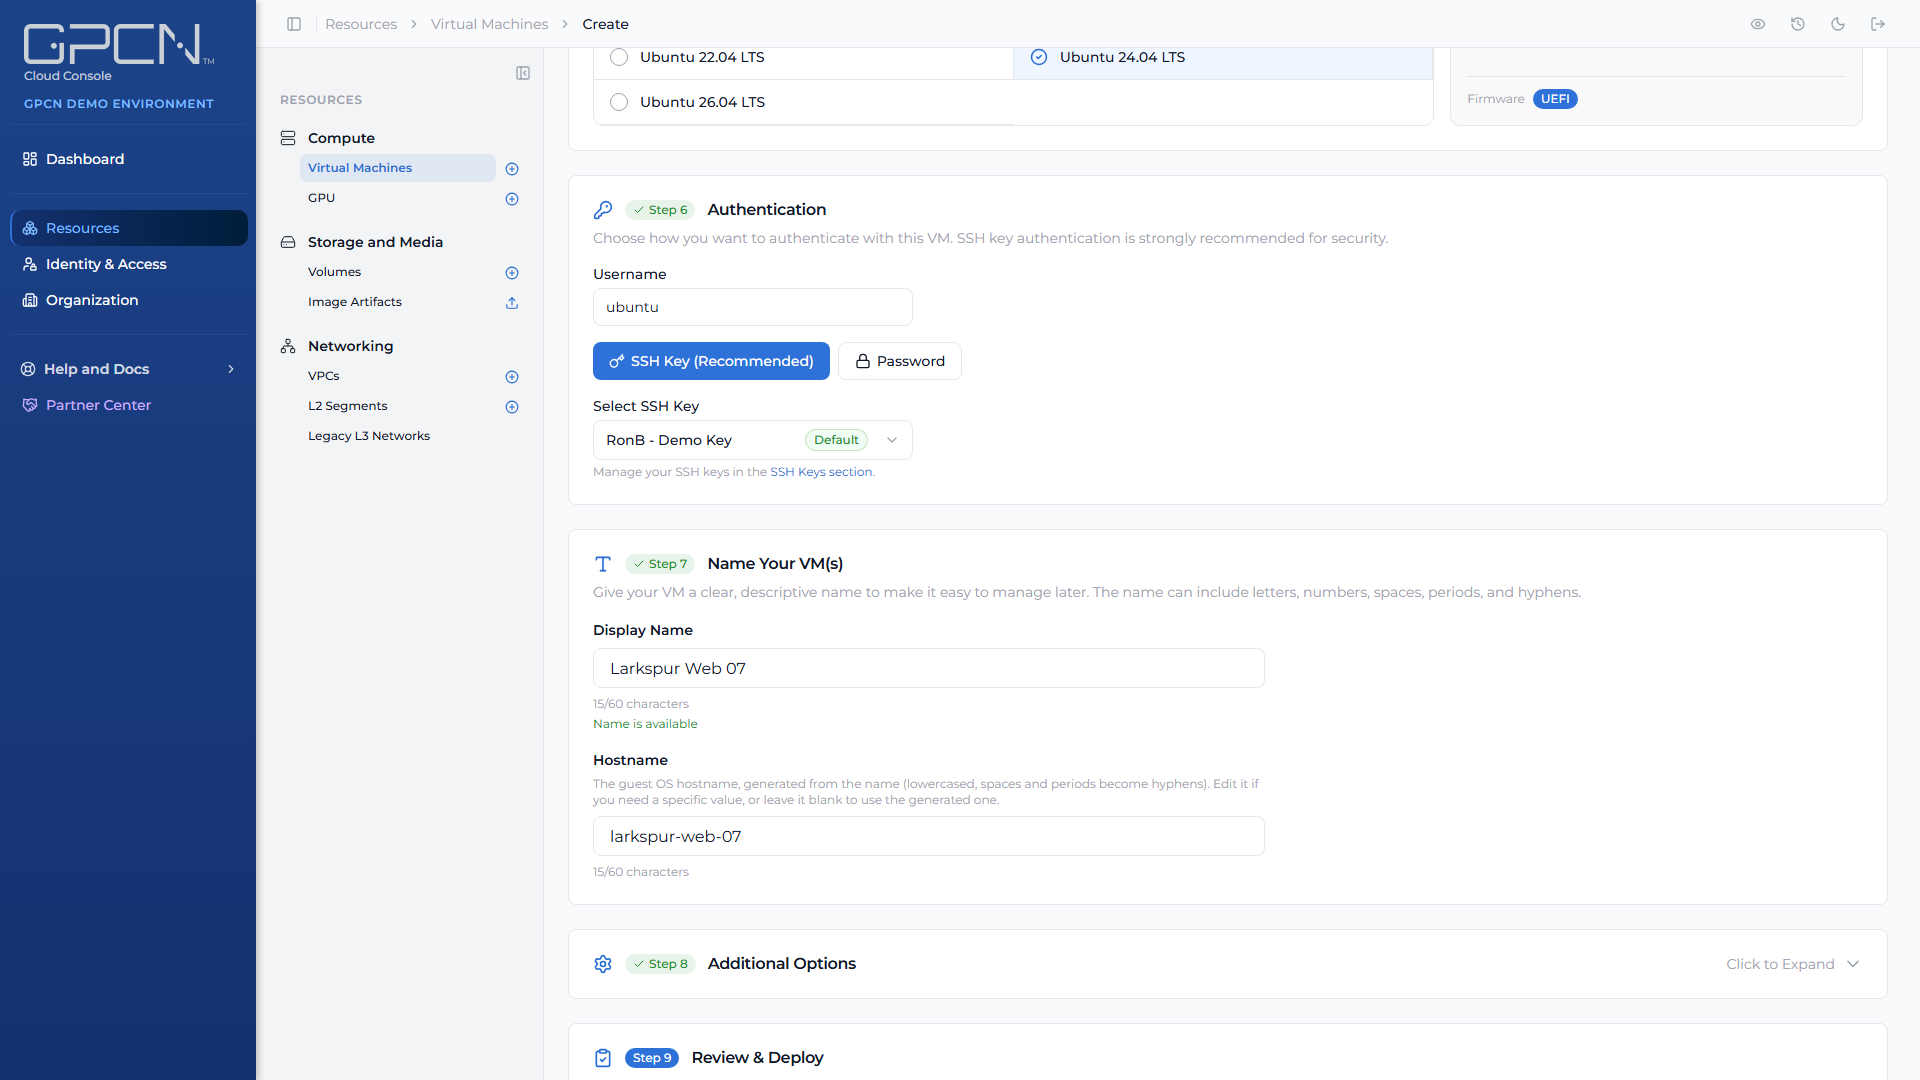The width and height of the screenshot is (1920, 1080).
Task: Add a new VPC plus icon
Action: click(512, 377)
